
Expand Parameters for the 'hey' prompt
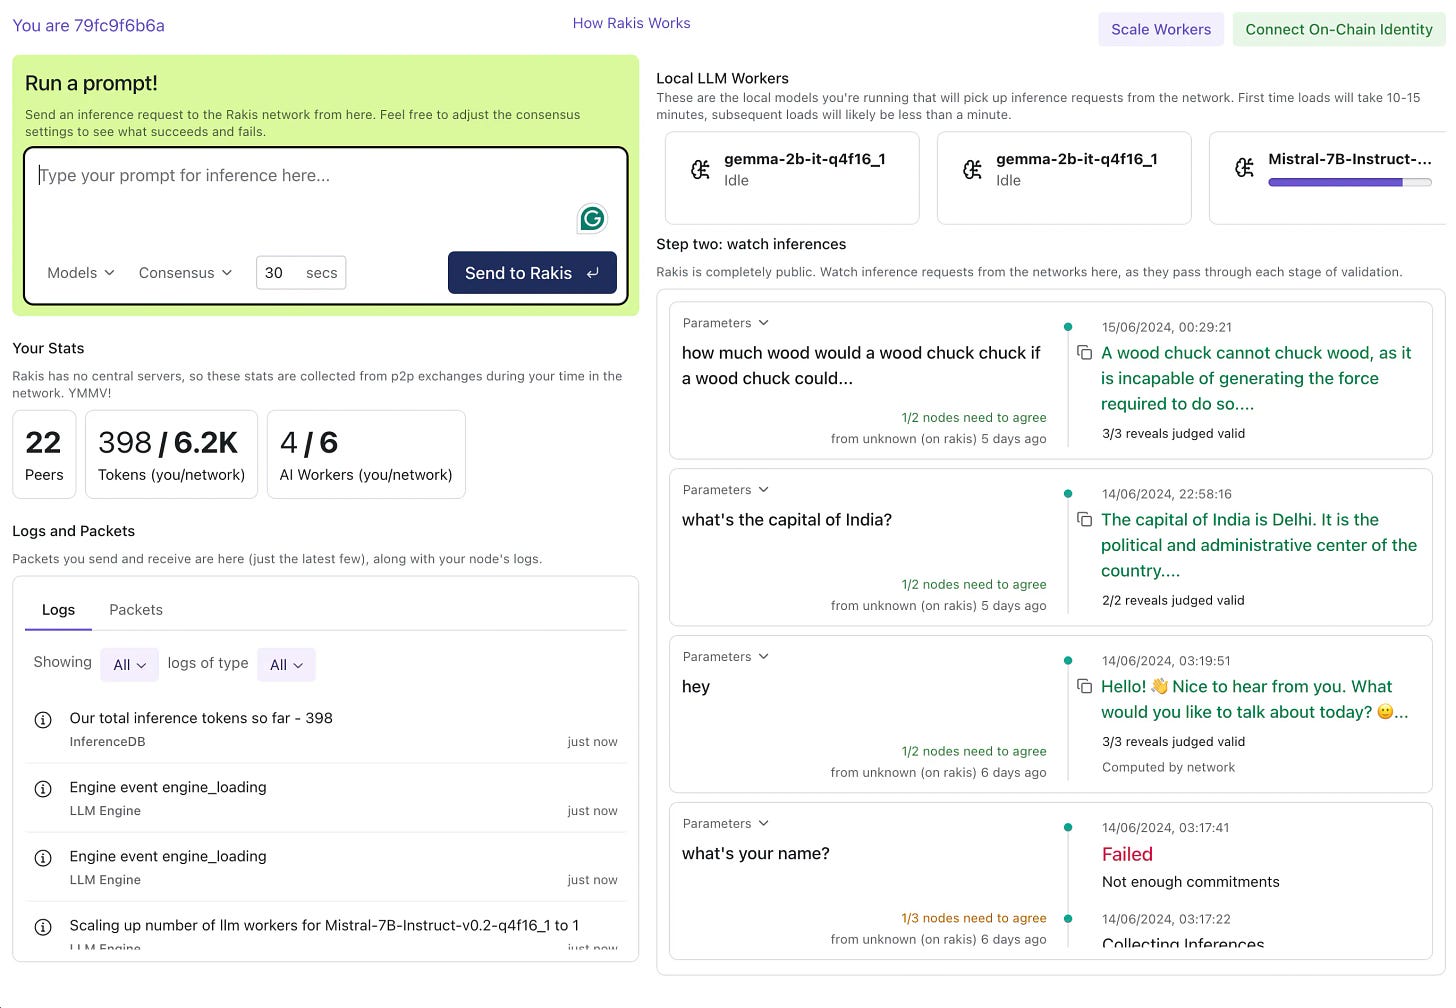pos(726,657)
